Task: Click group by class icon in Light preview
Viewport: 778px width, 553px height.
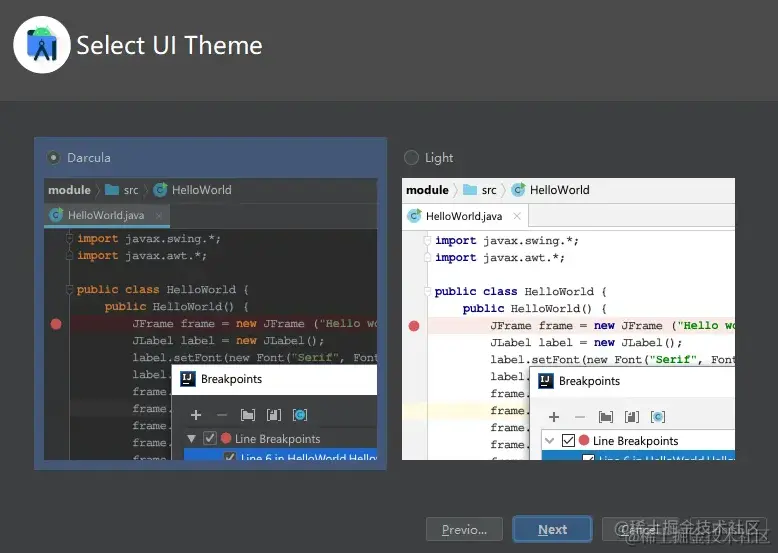Action: tap(658, 417)
